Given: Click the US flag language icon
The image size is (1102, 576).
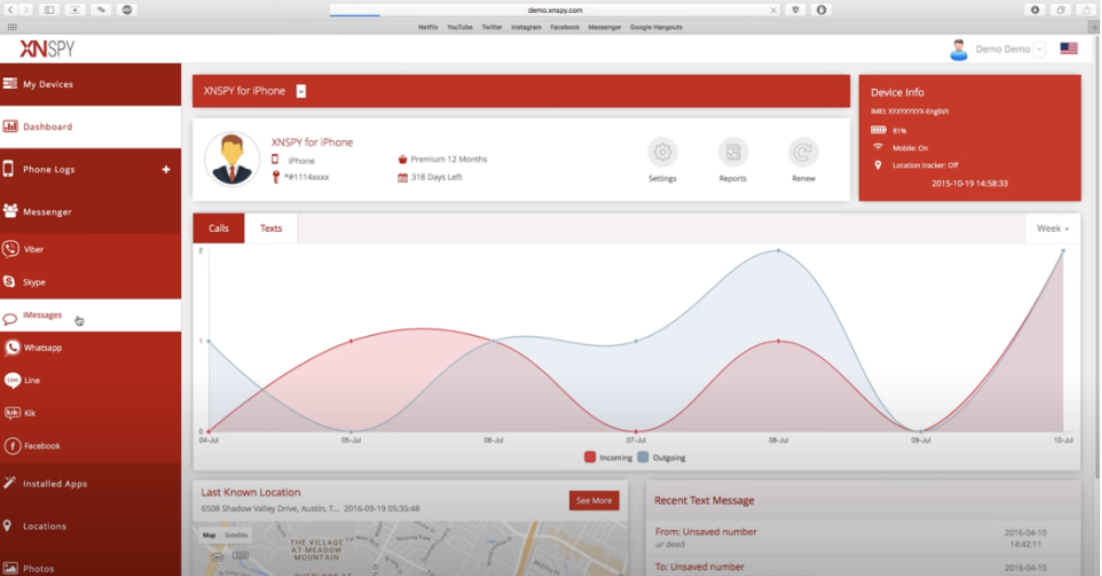Looking at the screenshot, I should click(x=1069, y=48).
